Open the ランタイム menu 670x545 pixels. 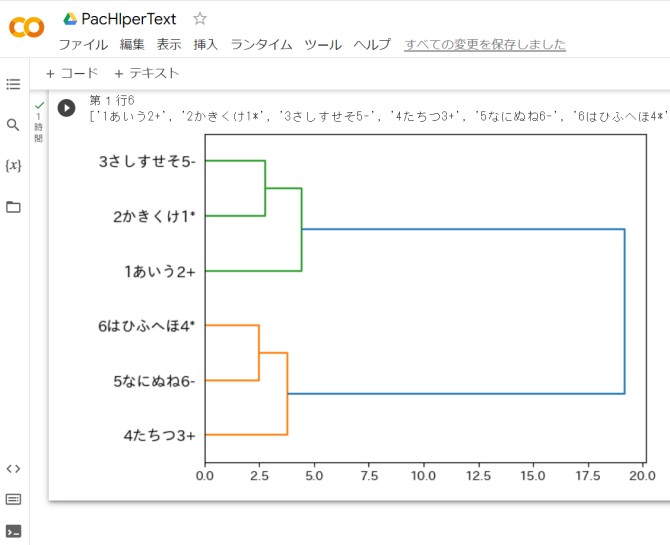[261, 44]
